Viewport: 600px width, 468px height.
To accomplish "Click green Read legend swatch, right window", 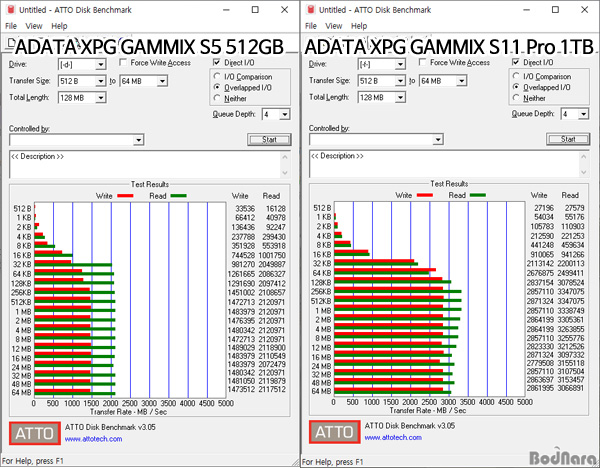I will 478,195.
